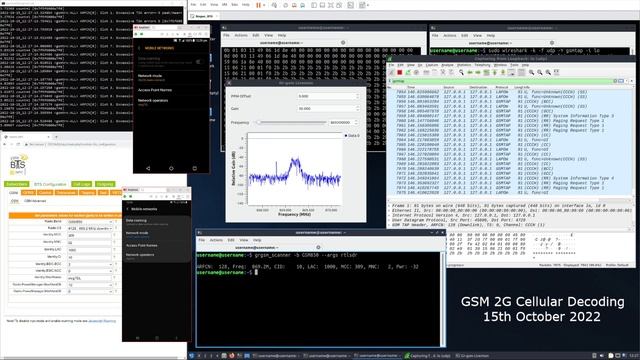Open the Radio.PowerManager.MinAttenDB dropdown
The width and height of the screenshot is (640, 360).
click(x=90, y=291)
